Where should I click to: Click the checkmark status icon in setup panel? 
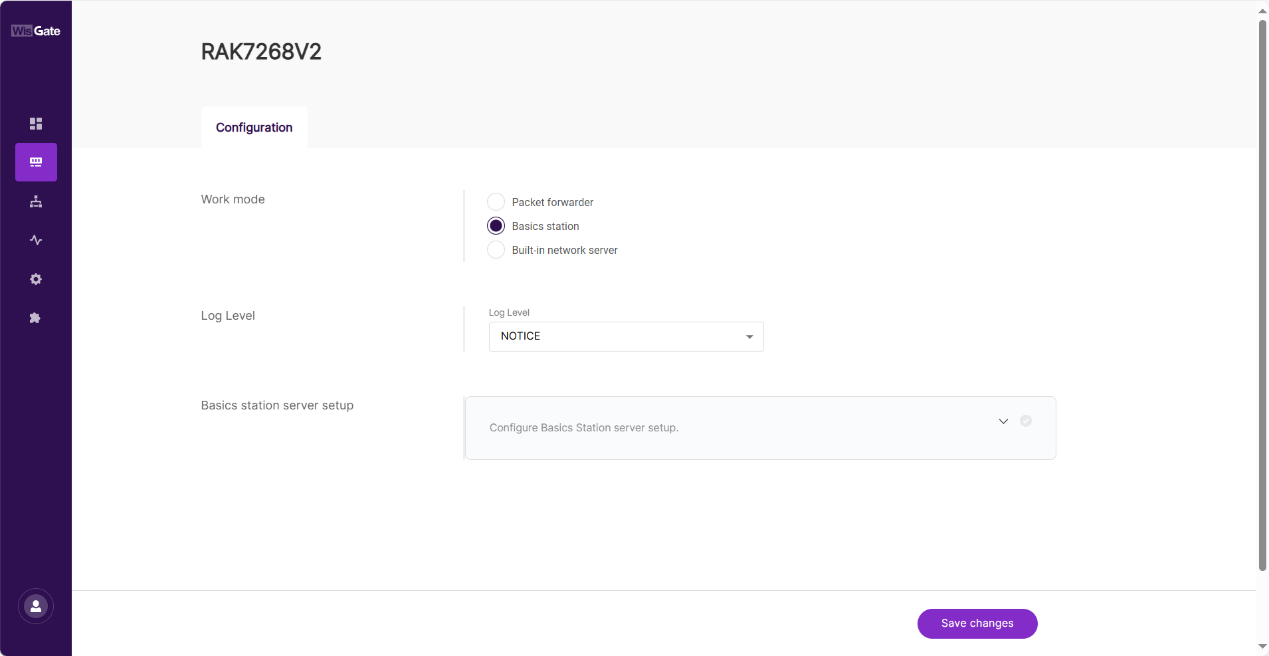pos(1025,421)
